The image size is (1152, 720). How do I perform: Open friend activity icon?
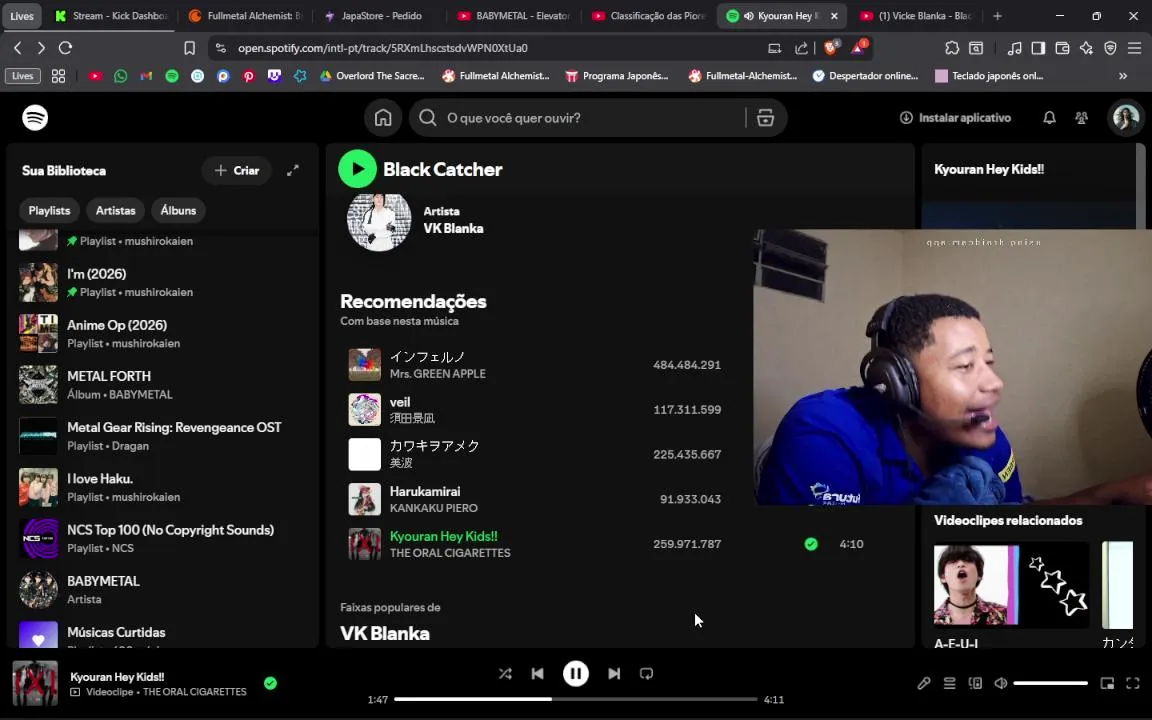tap(1081, 118)
